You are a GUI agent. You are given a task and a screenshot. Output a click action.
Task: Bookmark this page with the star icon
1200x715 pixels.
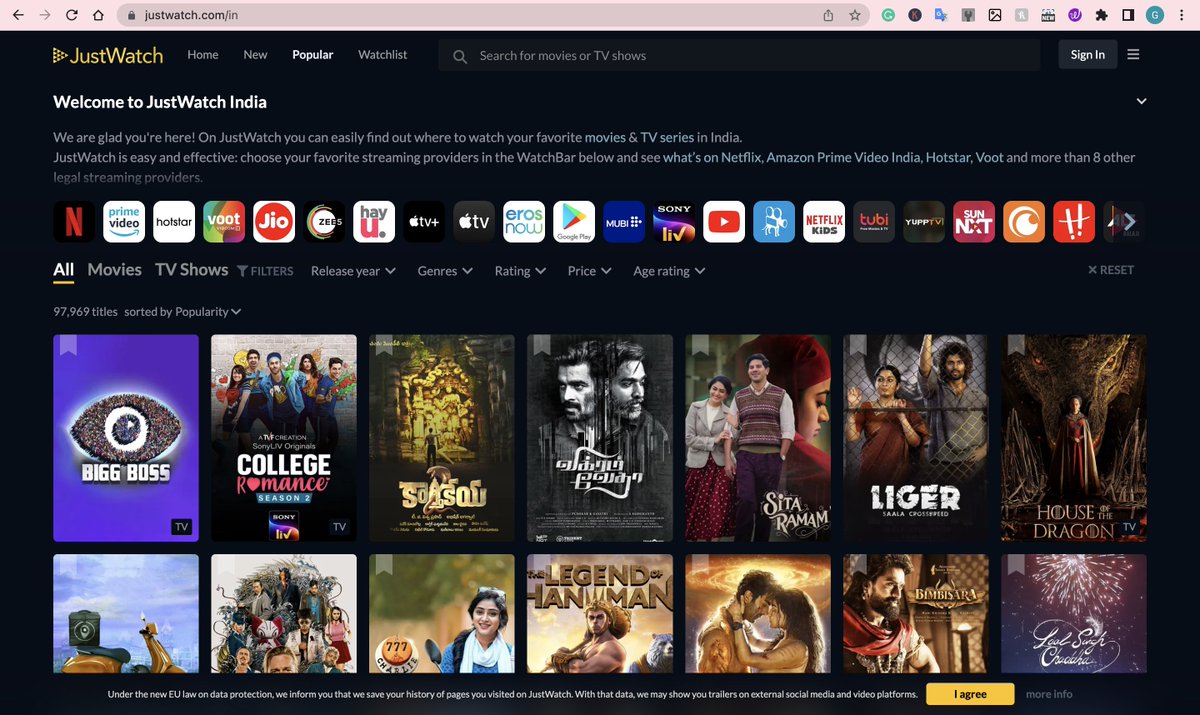[855, 15]
